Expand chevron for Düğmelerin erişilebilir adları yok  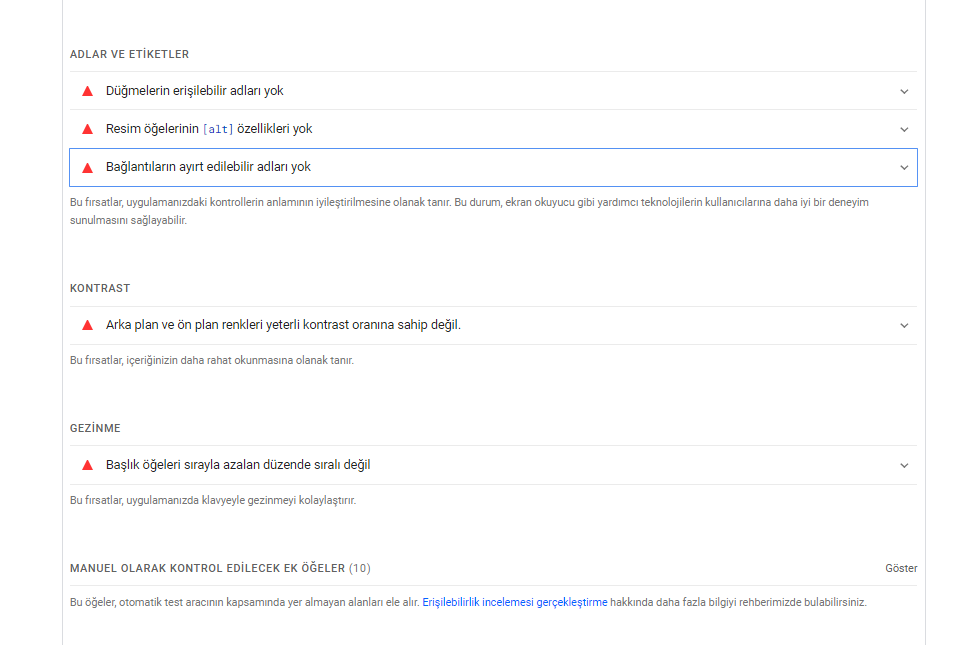904,92
